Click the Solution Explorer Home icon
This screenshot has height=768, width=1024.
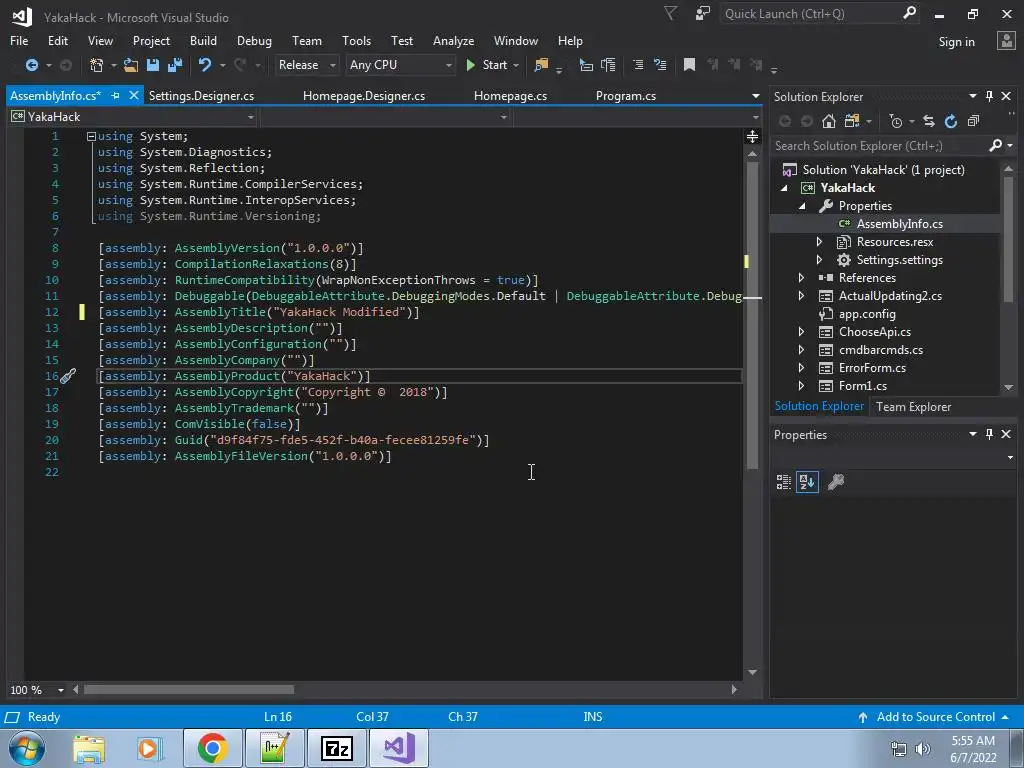[828, 121]
